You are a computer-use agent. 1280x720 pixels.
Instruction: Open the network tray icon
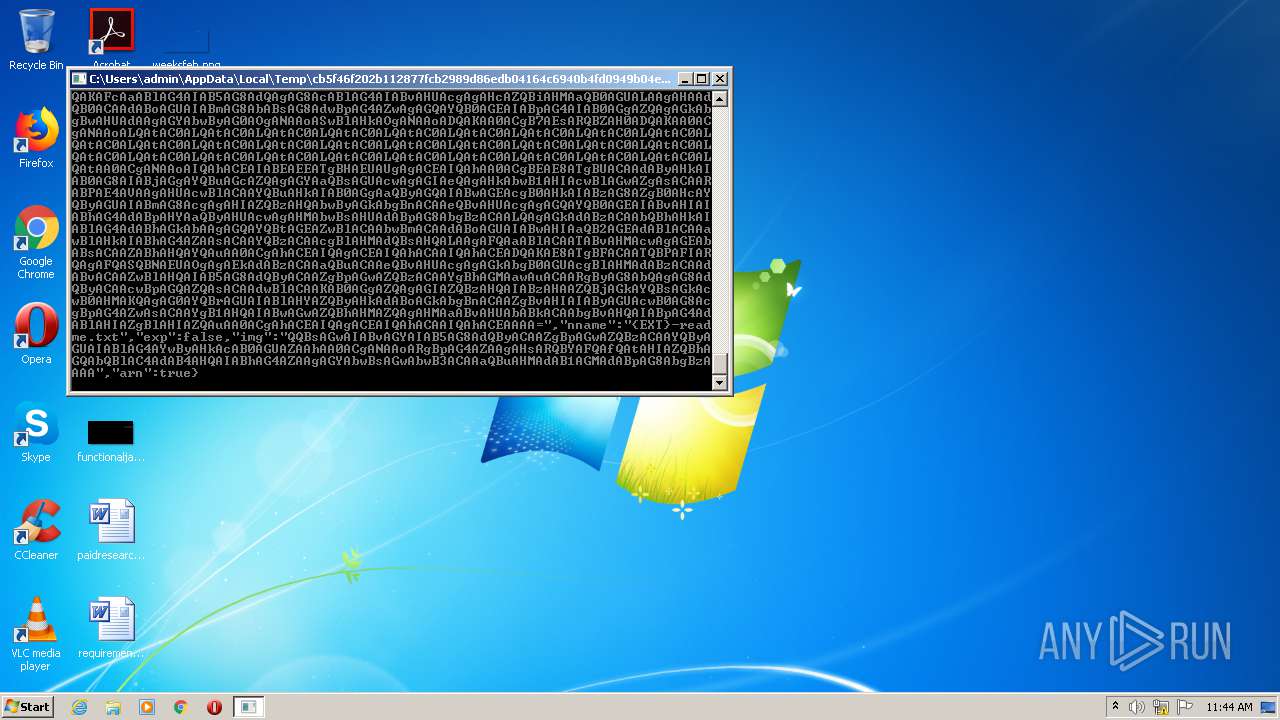1160,707
